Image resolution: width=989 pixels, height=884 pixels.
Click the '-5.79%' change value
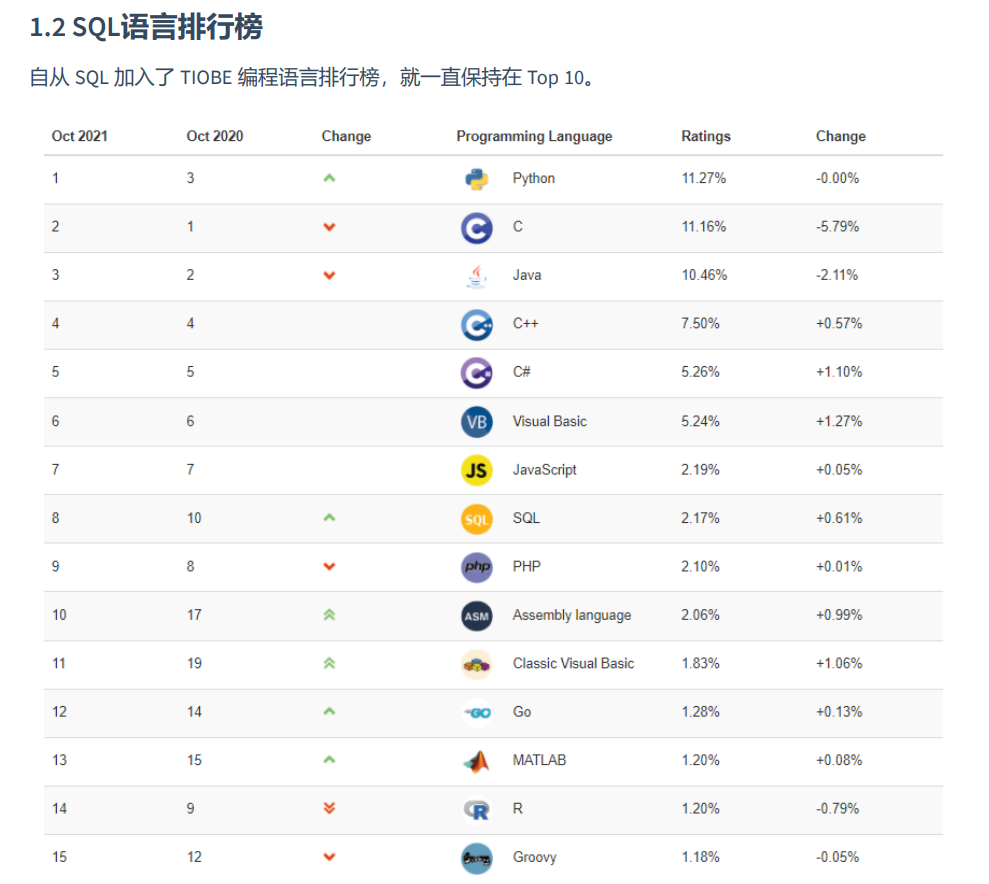click(838, 227)
